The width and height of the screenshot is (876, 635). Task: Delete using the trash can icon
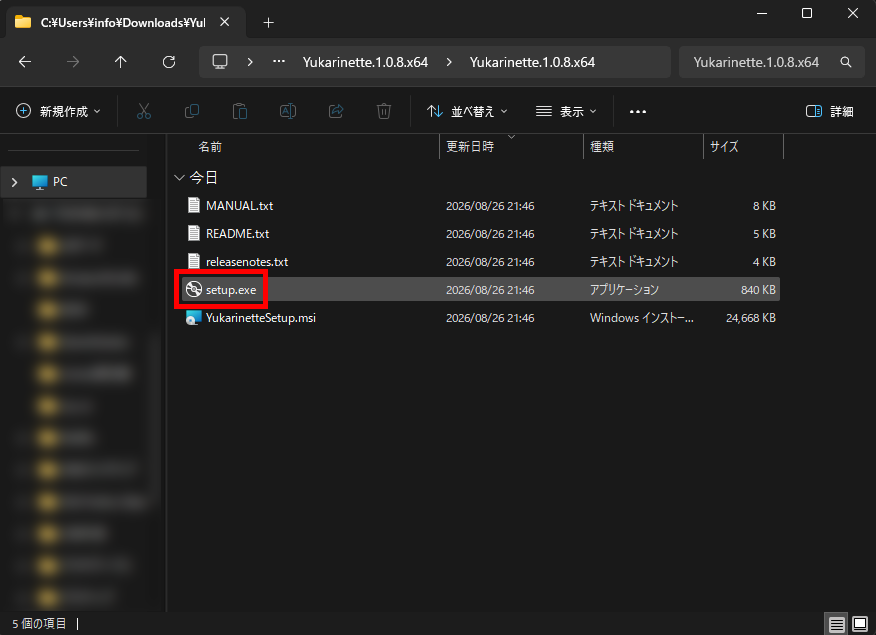[384, 111]
